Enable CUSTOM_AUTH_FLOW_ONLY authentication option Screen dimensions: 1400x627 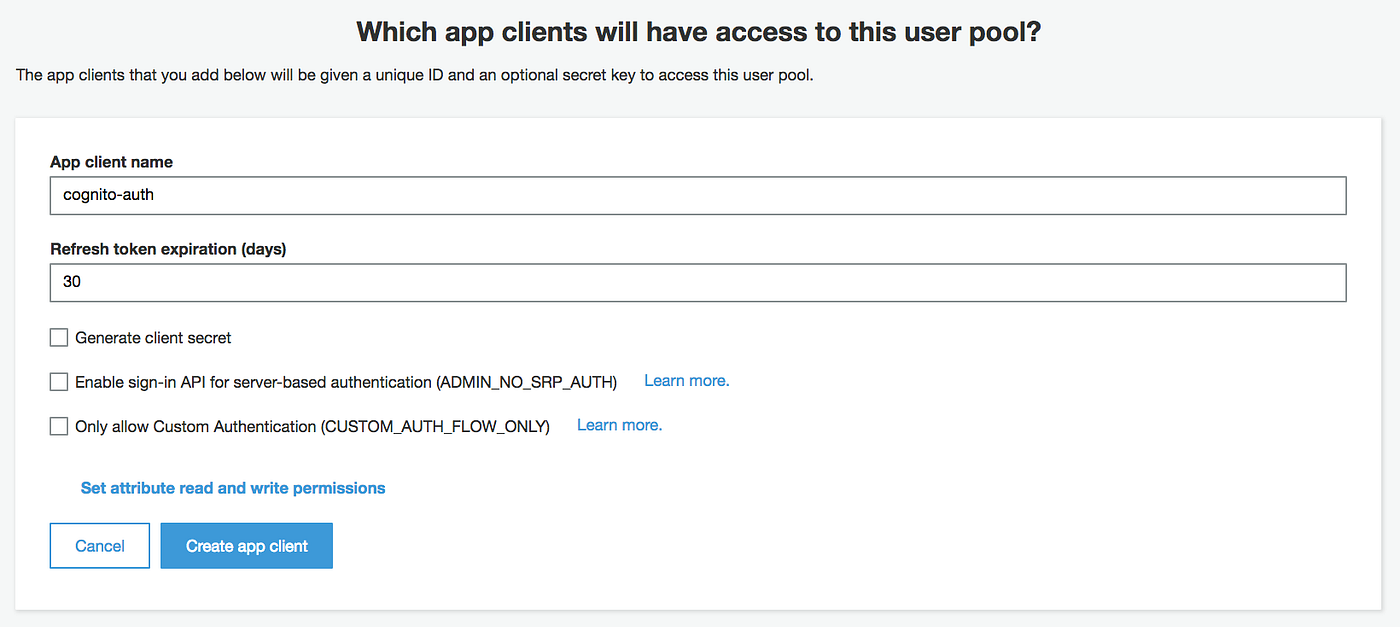click(58, 426)
